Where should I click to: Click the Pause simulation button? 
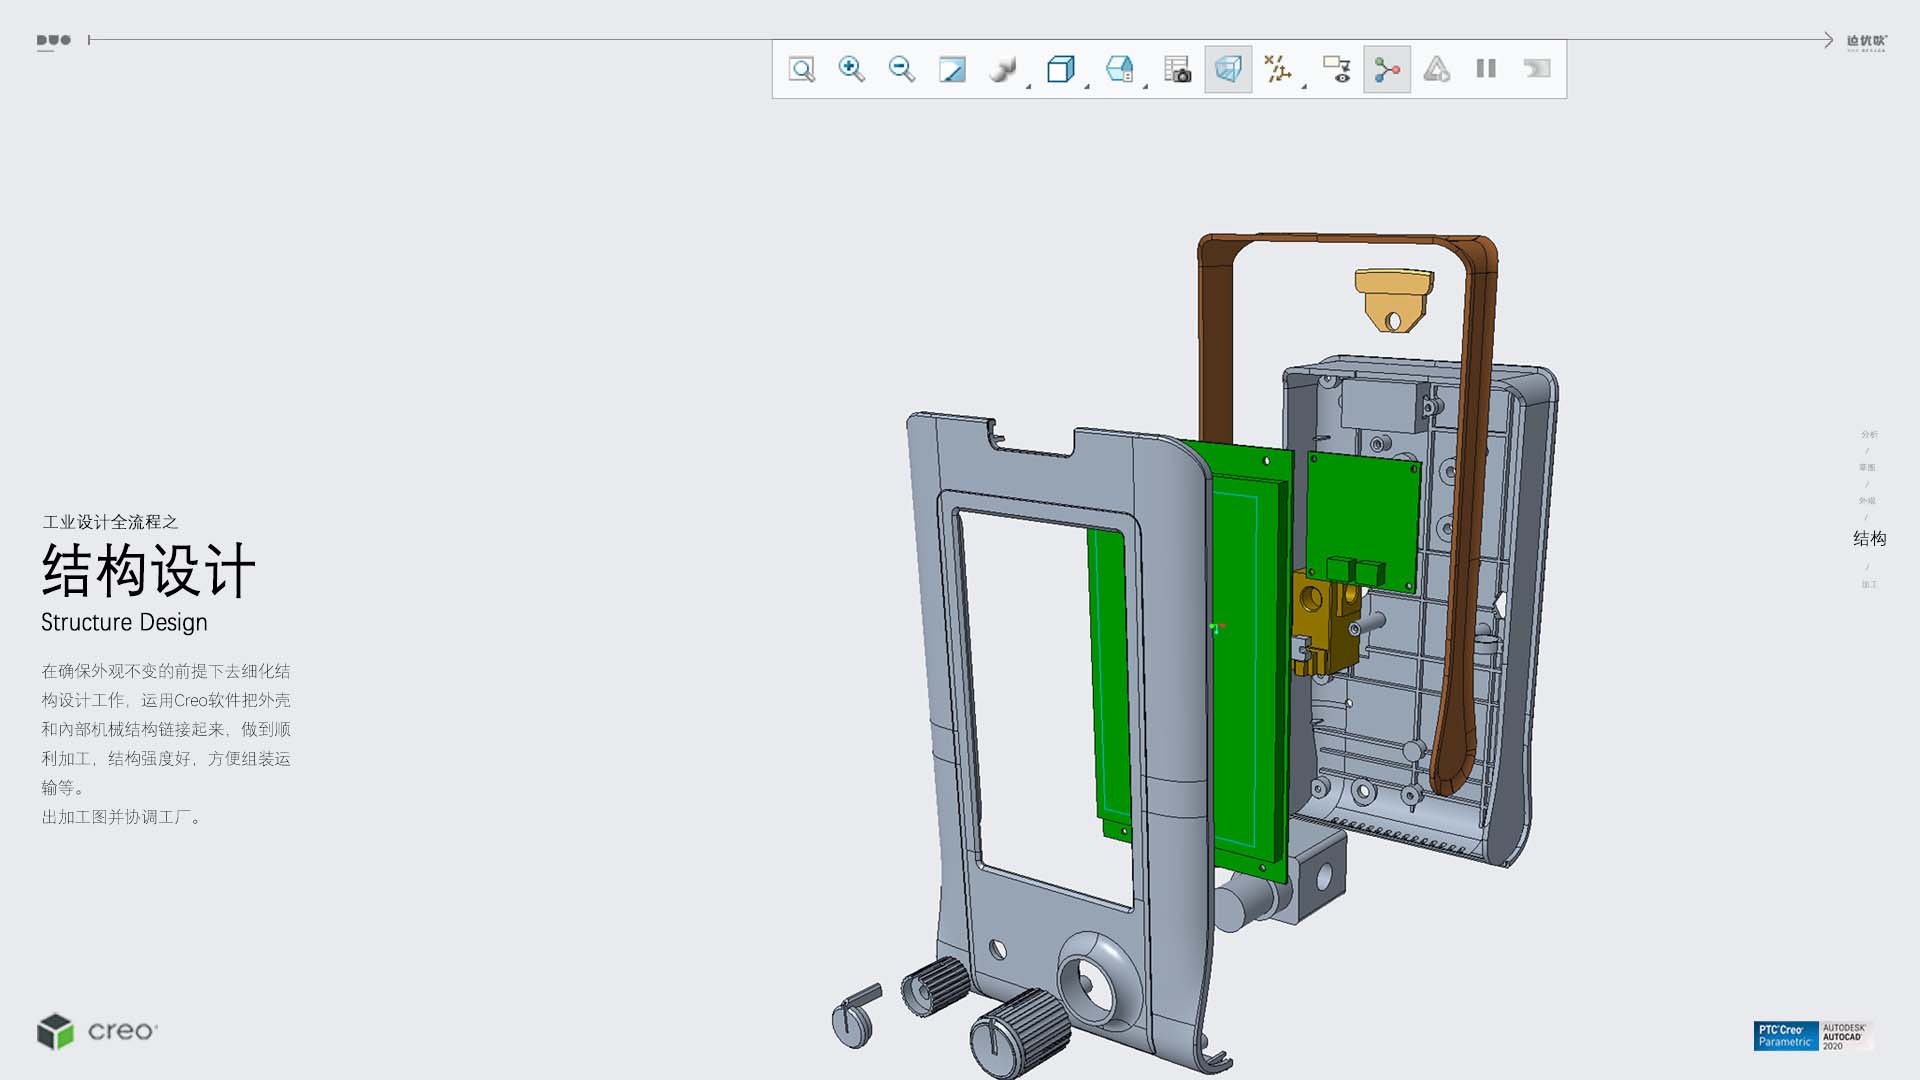click(x=1486, y=69)
